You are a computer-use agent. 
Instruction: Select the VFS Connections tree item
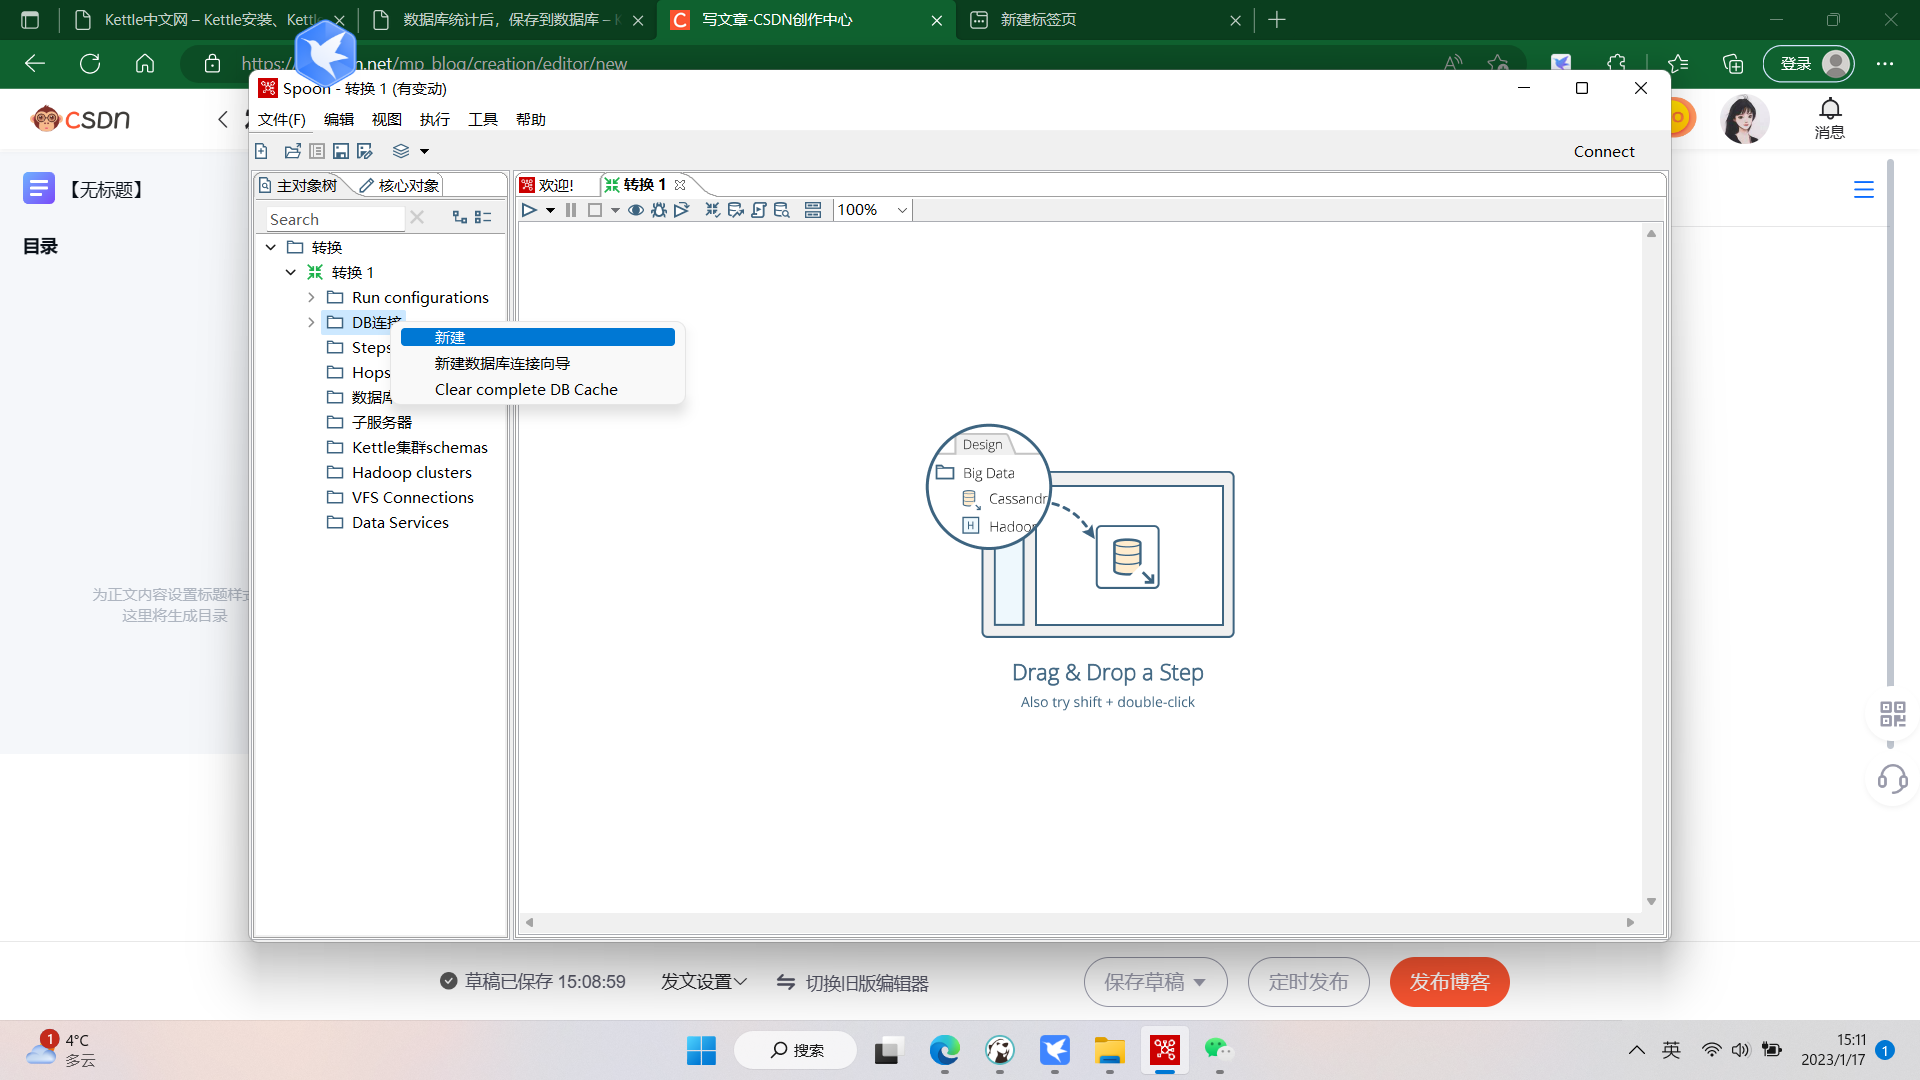coord(413,497)
